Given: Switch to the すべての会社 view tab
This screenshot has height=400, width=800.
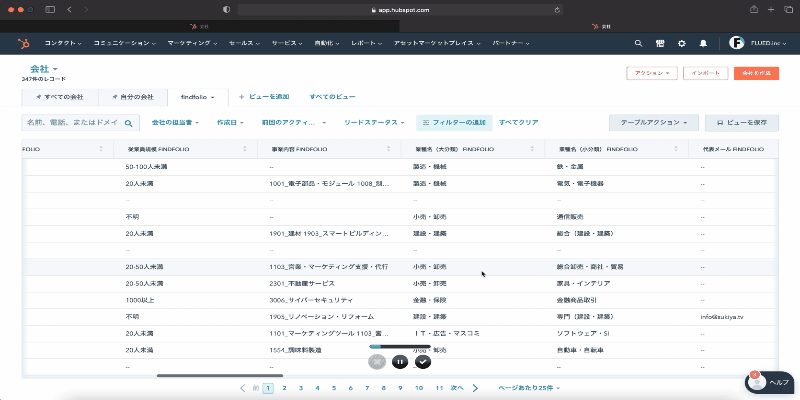Looking at the screenshot, I should (59, 97).
